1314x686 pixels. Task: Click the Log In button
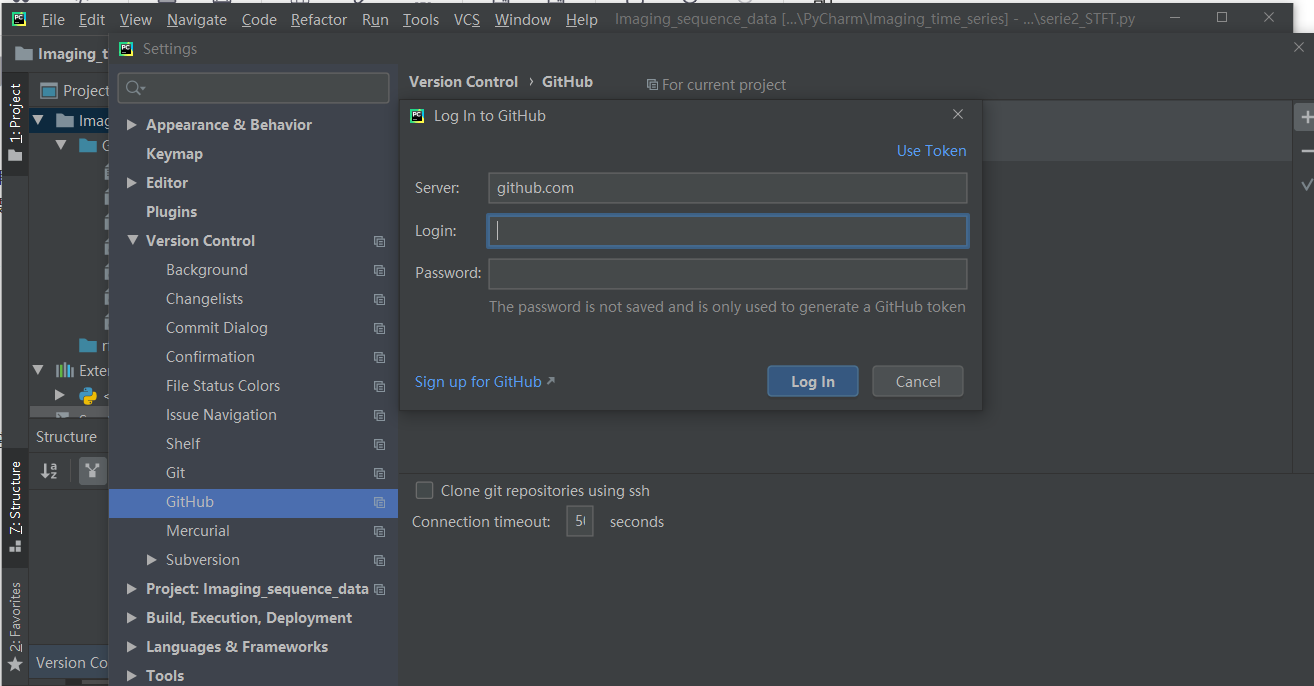pyautogui.click(x=813, y=381)
